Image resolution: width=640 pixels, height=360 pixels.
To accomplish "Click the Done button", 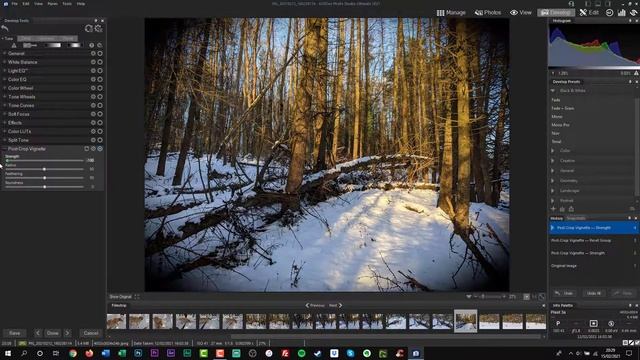I will pos(52,333).
